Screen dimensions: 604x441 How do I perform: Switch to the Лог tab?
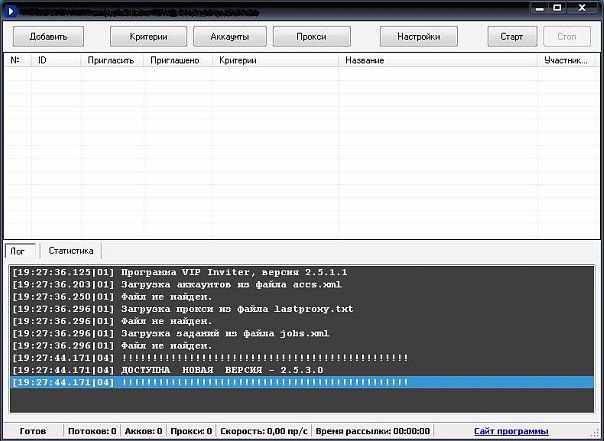(x=18, y=251)
